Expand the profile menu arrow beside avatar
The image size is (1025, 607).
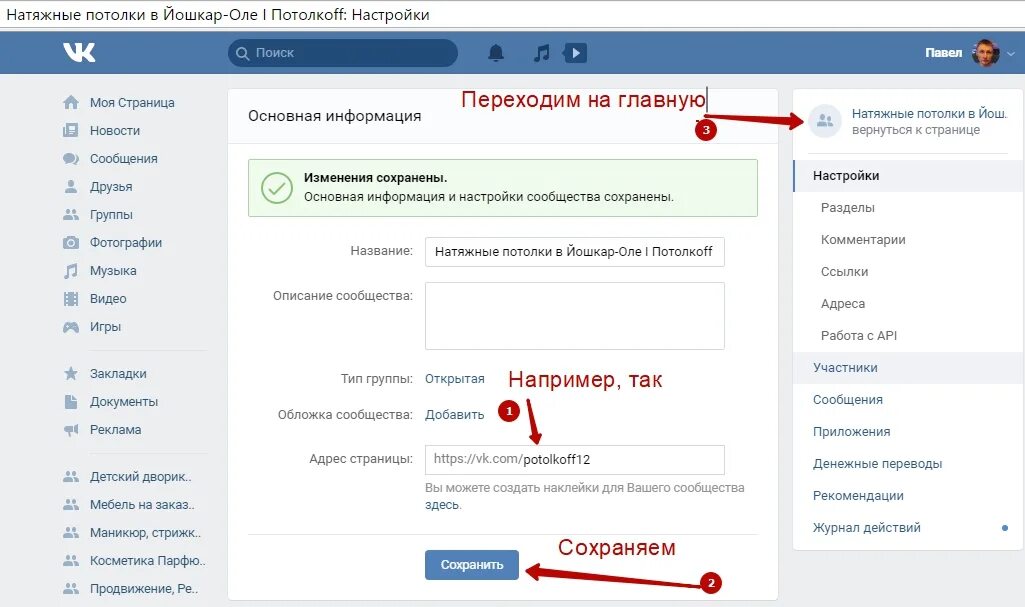point(1011,54)
